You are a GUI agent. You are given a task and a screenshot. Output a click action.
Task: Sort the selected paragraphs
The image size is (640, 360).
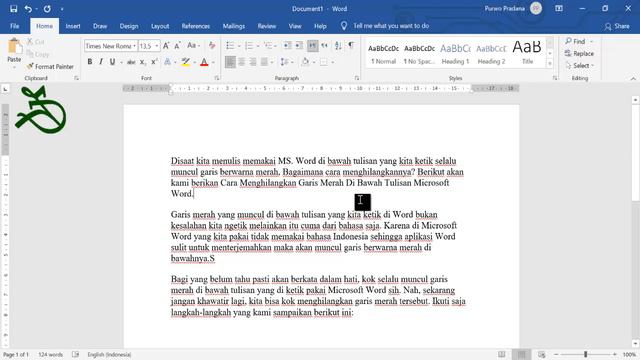pyautogui.click(x=338, y=46)
